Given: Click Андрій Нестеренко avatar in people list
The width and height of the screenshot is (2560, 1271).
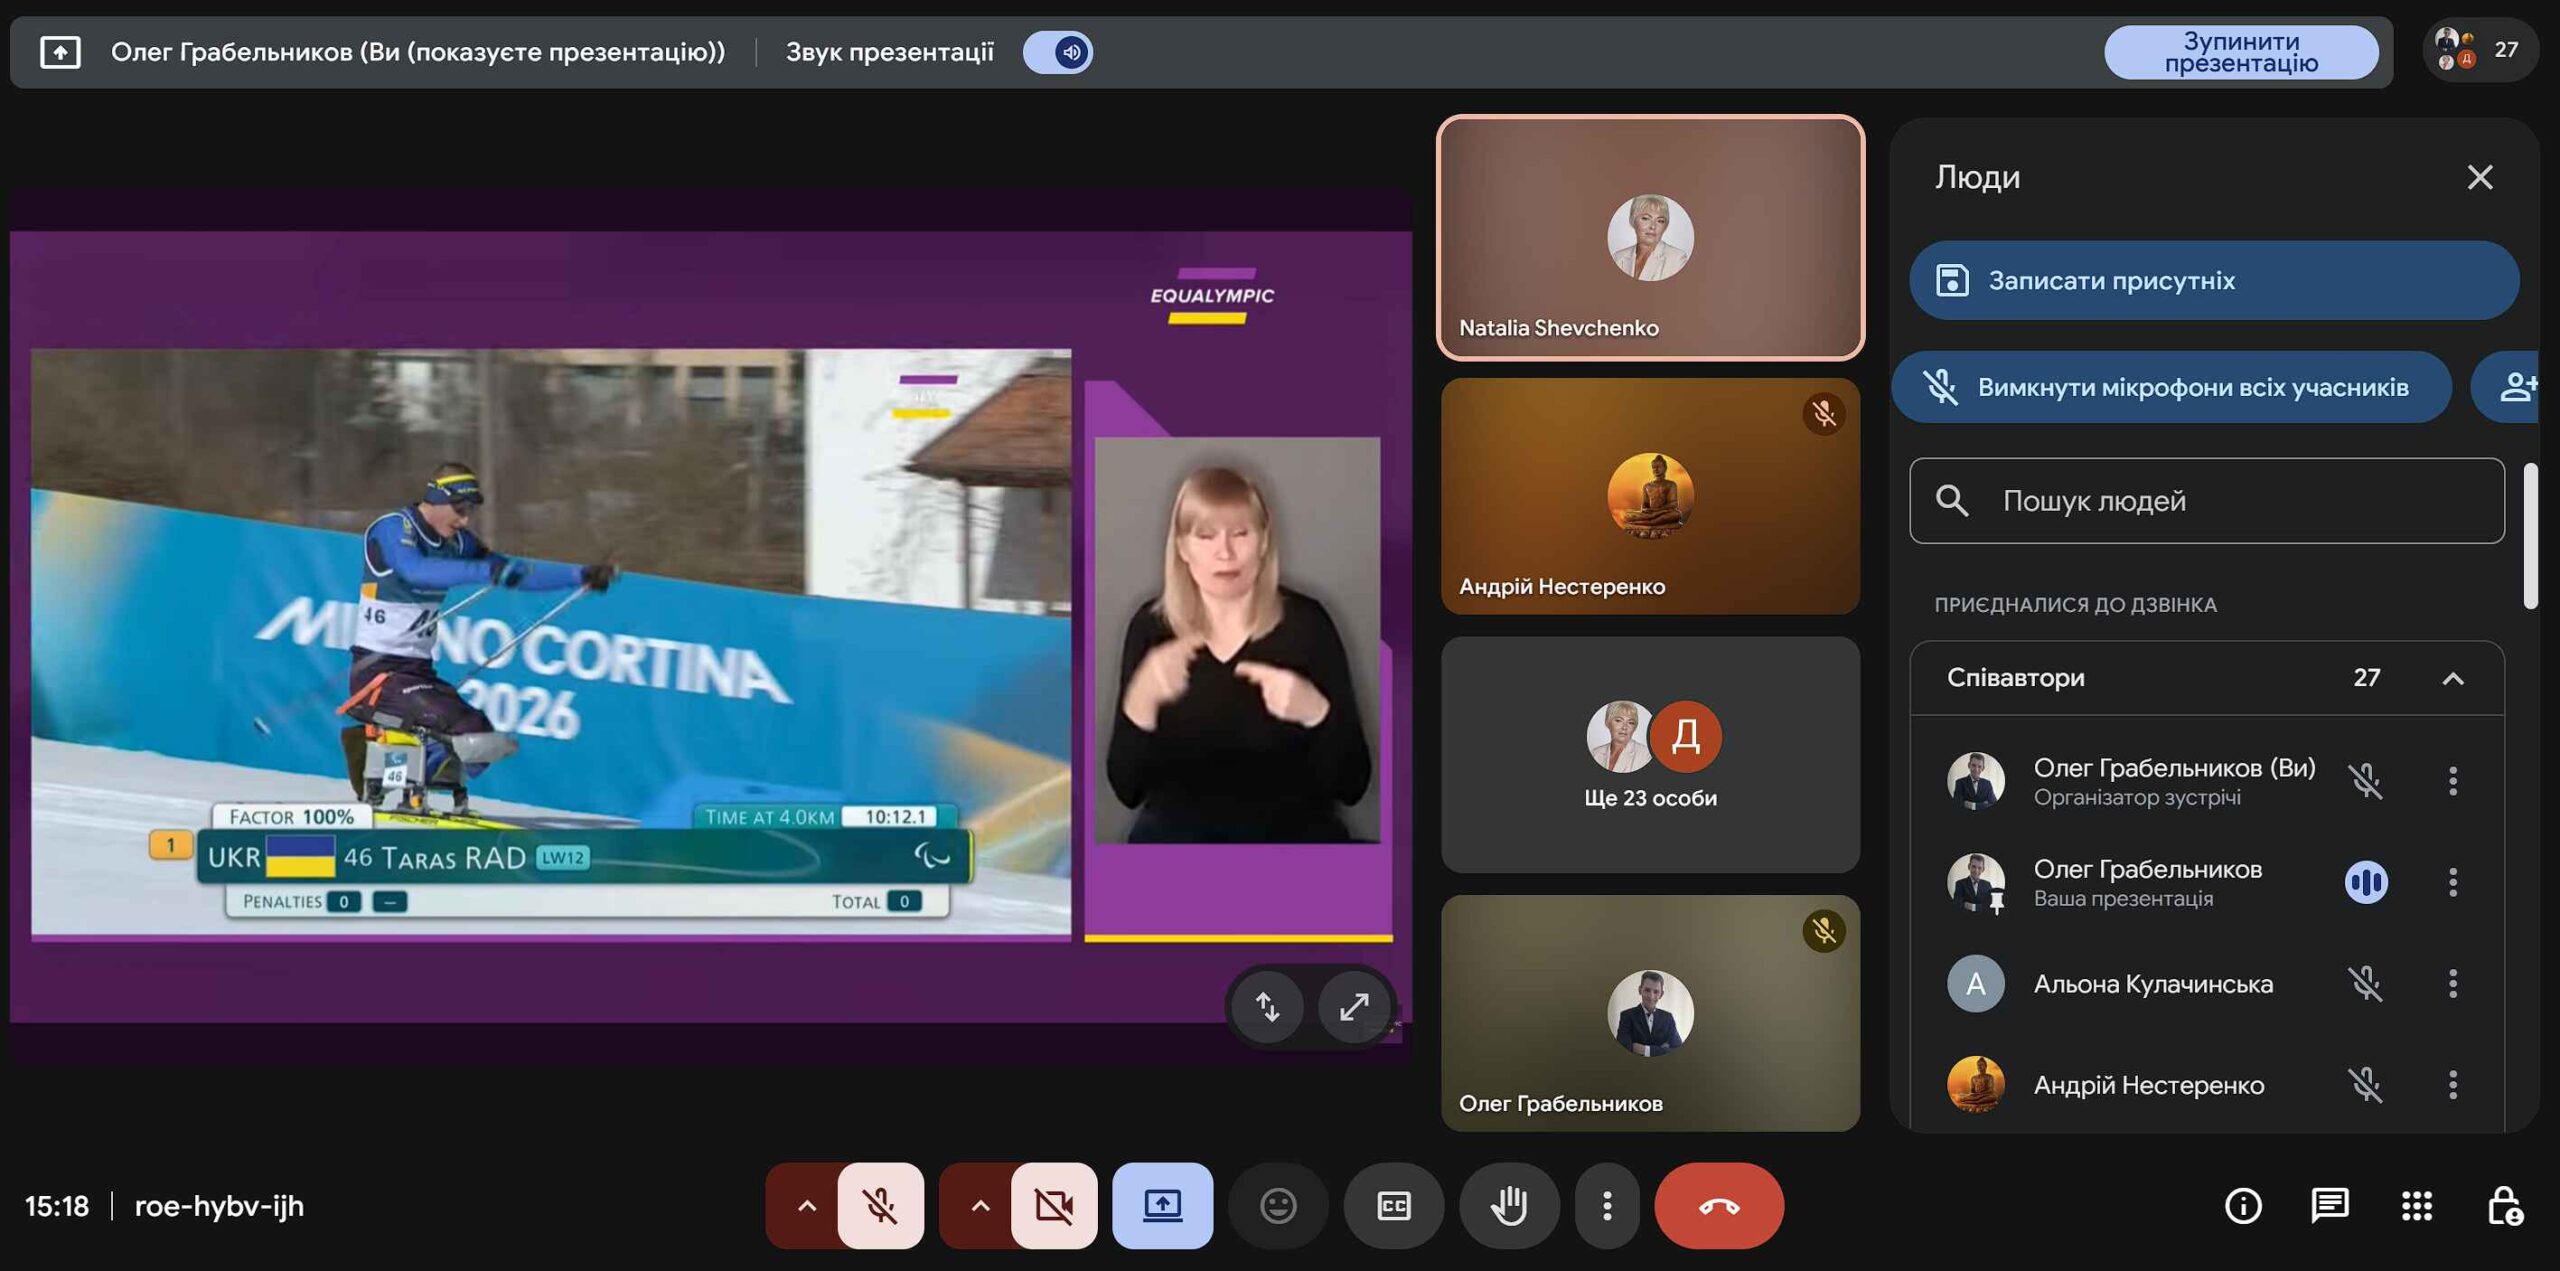Looking at the screenshot, I should [x=1975, y=1085].
